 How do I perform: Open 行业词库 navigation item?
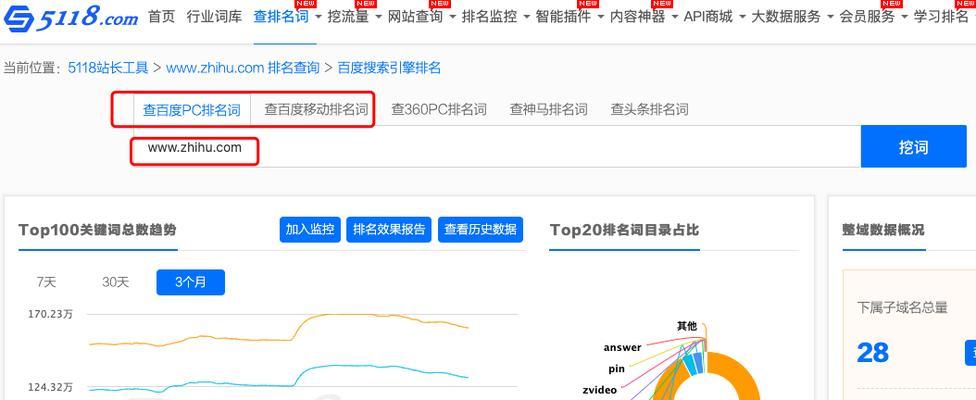click(214, 17)
